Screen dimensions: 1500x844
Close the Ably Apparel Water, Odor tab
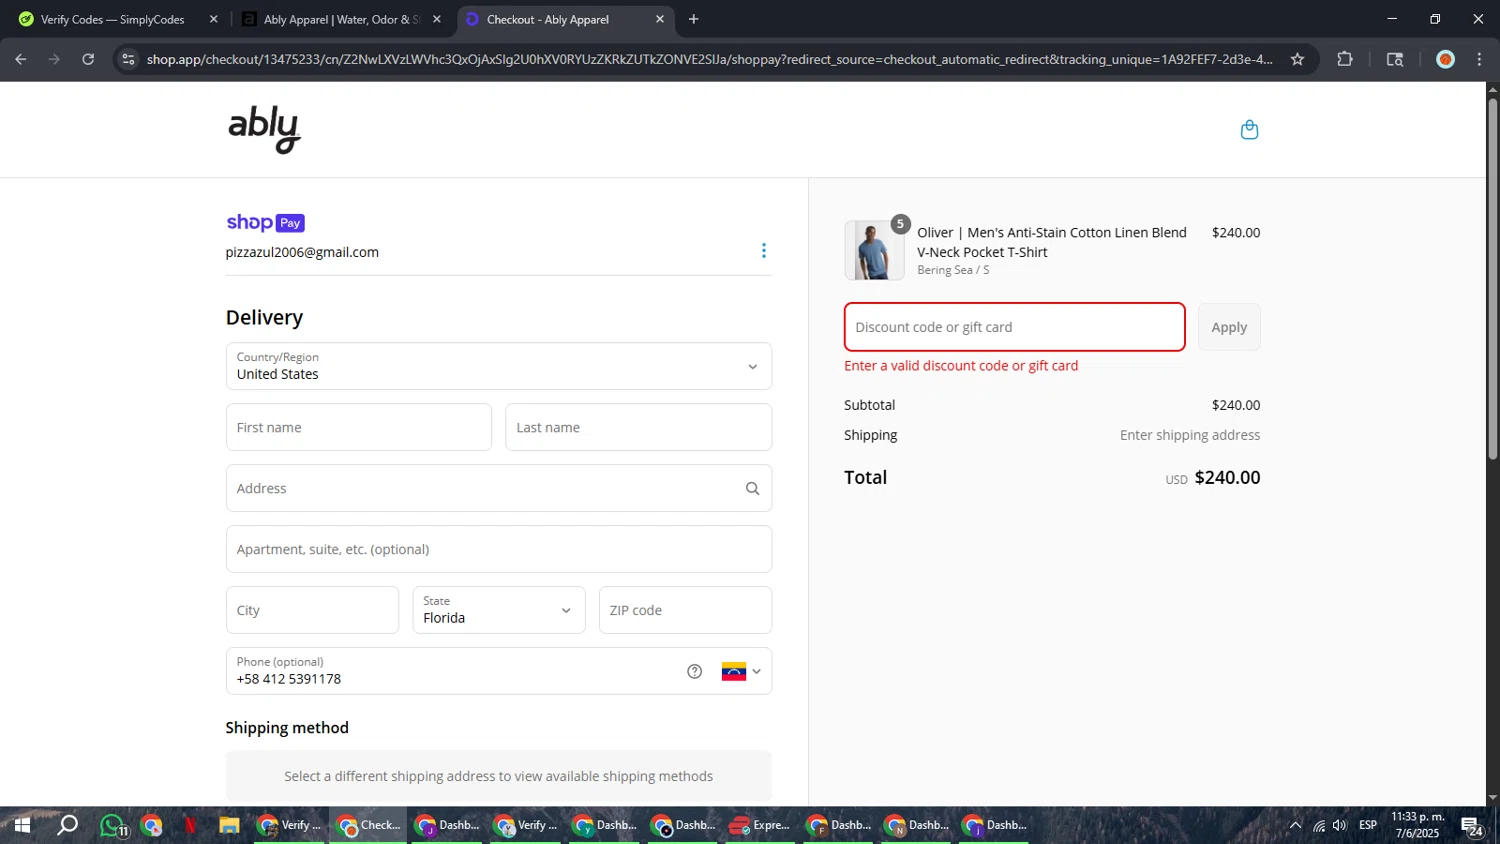437,19
